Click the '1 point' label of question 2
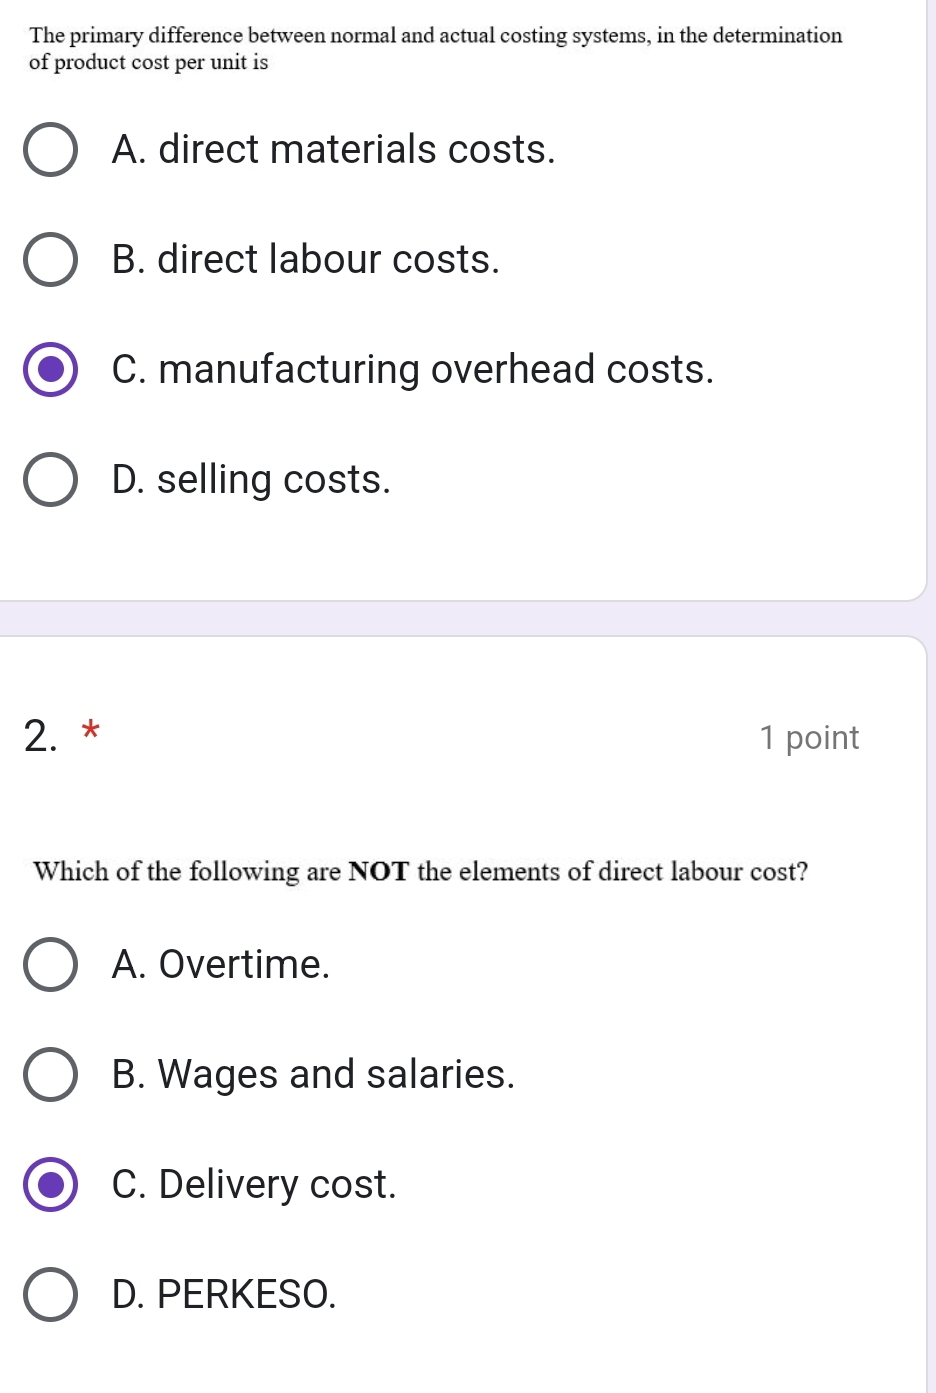The image size is (936, 1393). pyautogui.click(x=809, y=738)
